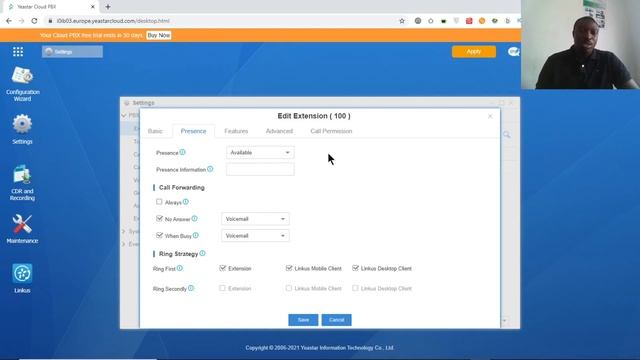The image size is (640, 360).
Task: Click the Ring Strategy info icon
Action: coord(202,253)
